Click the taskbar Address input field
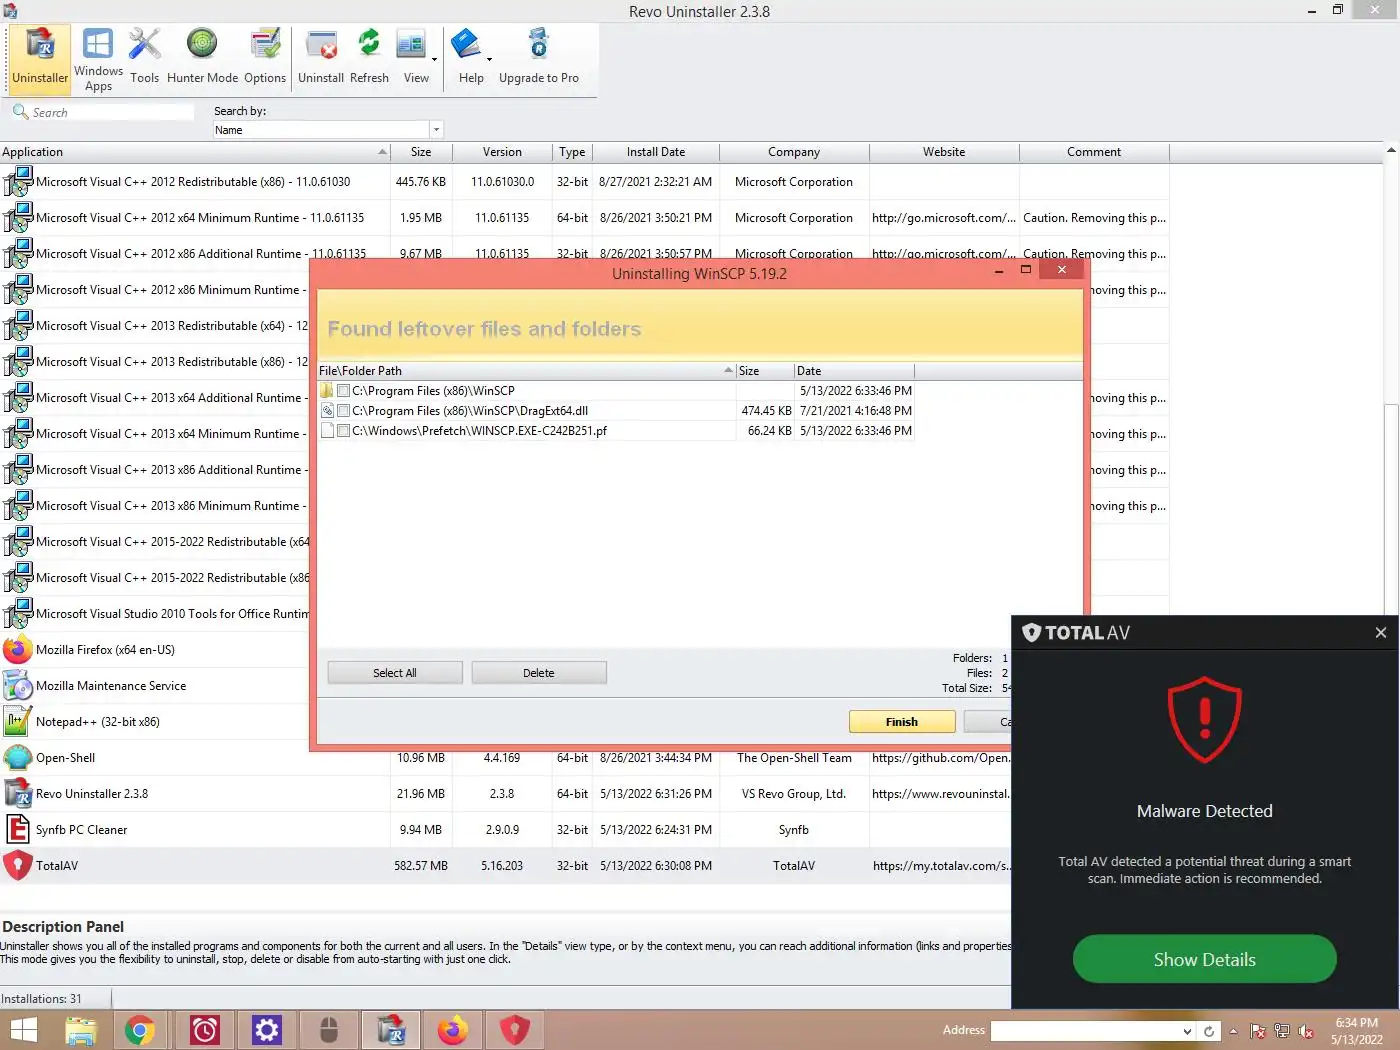This screenshot has height=1050, width=1400. (x=1086, y=1031)
